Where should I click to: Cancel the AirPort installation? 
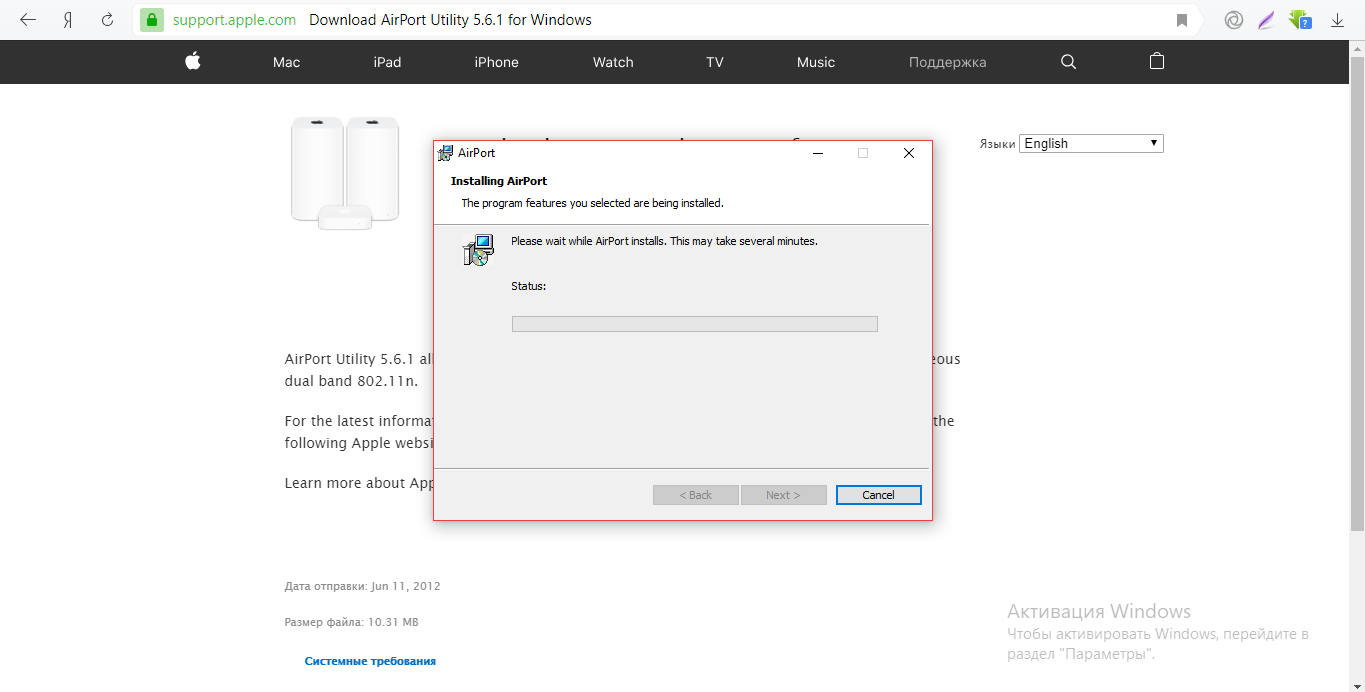click(x=878, y=495)
